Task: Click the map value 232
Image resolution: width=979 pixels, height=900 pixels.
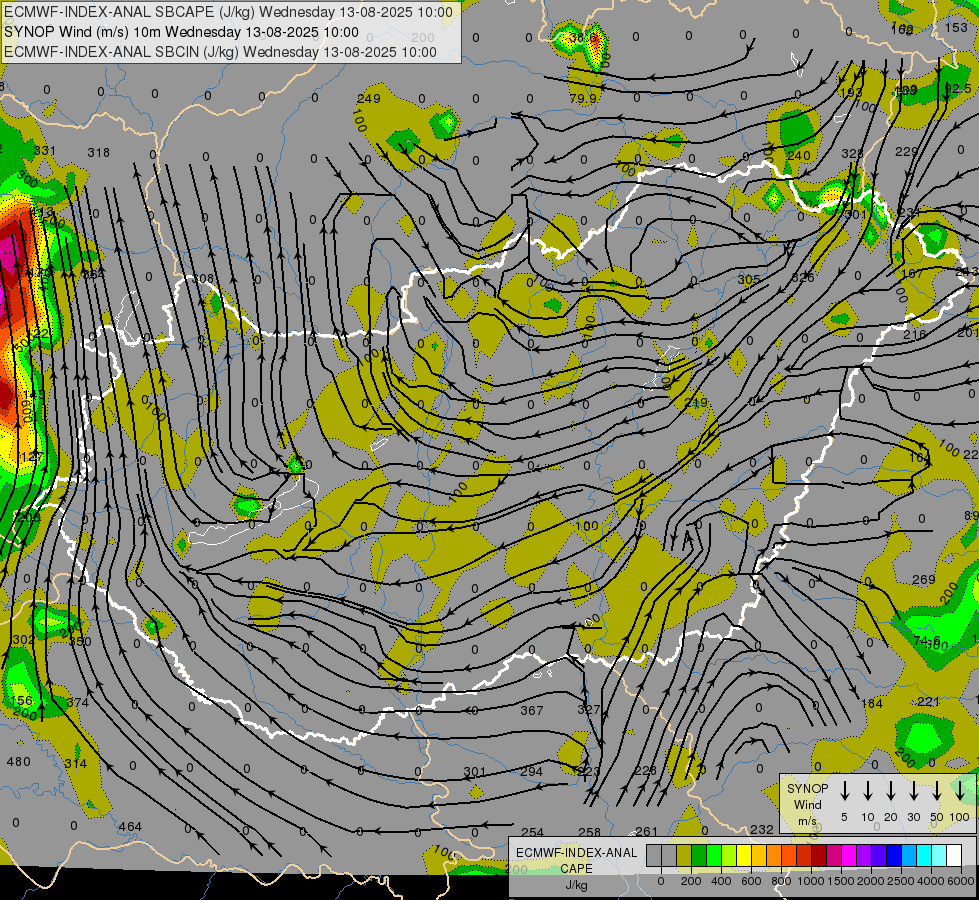Action: (762, 829)
